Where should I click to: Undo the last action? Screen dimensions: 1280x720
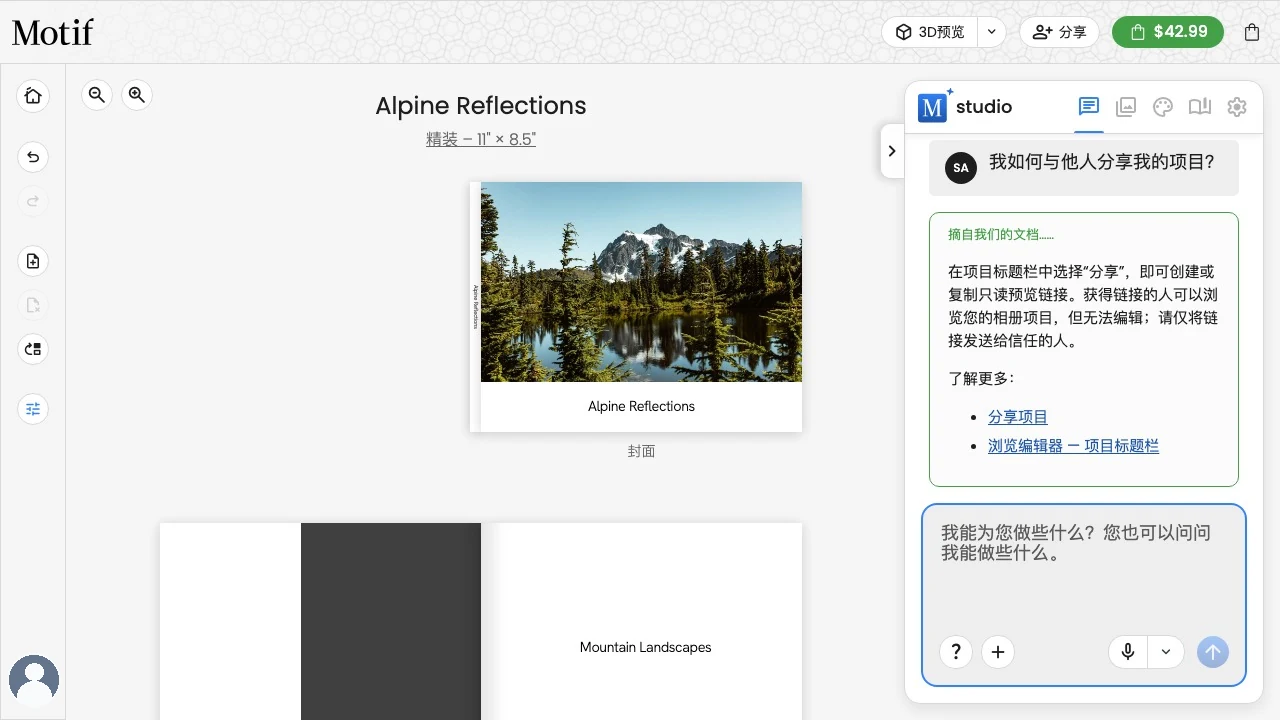[33, 157]
